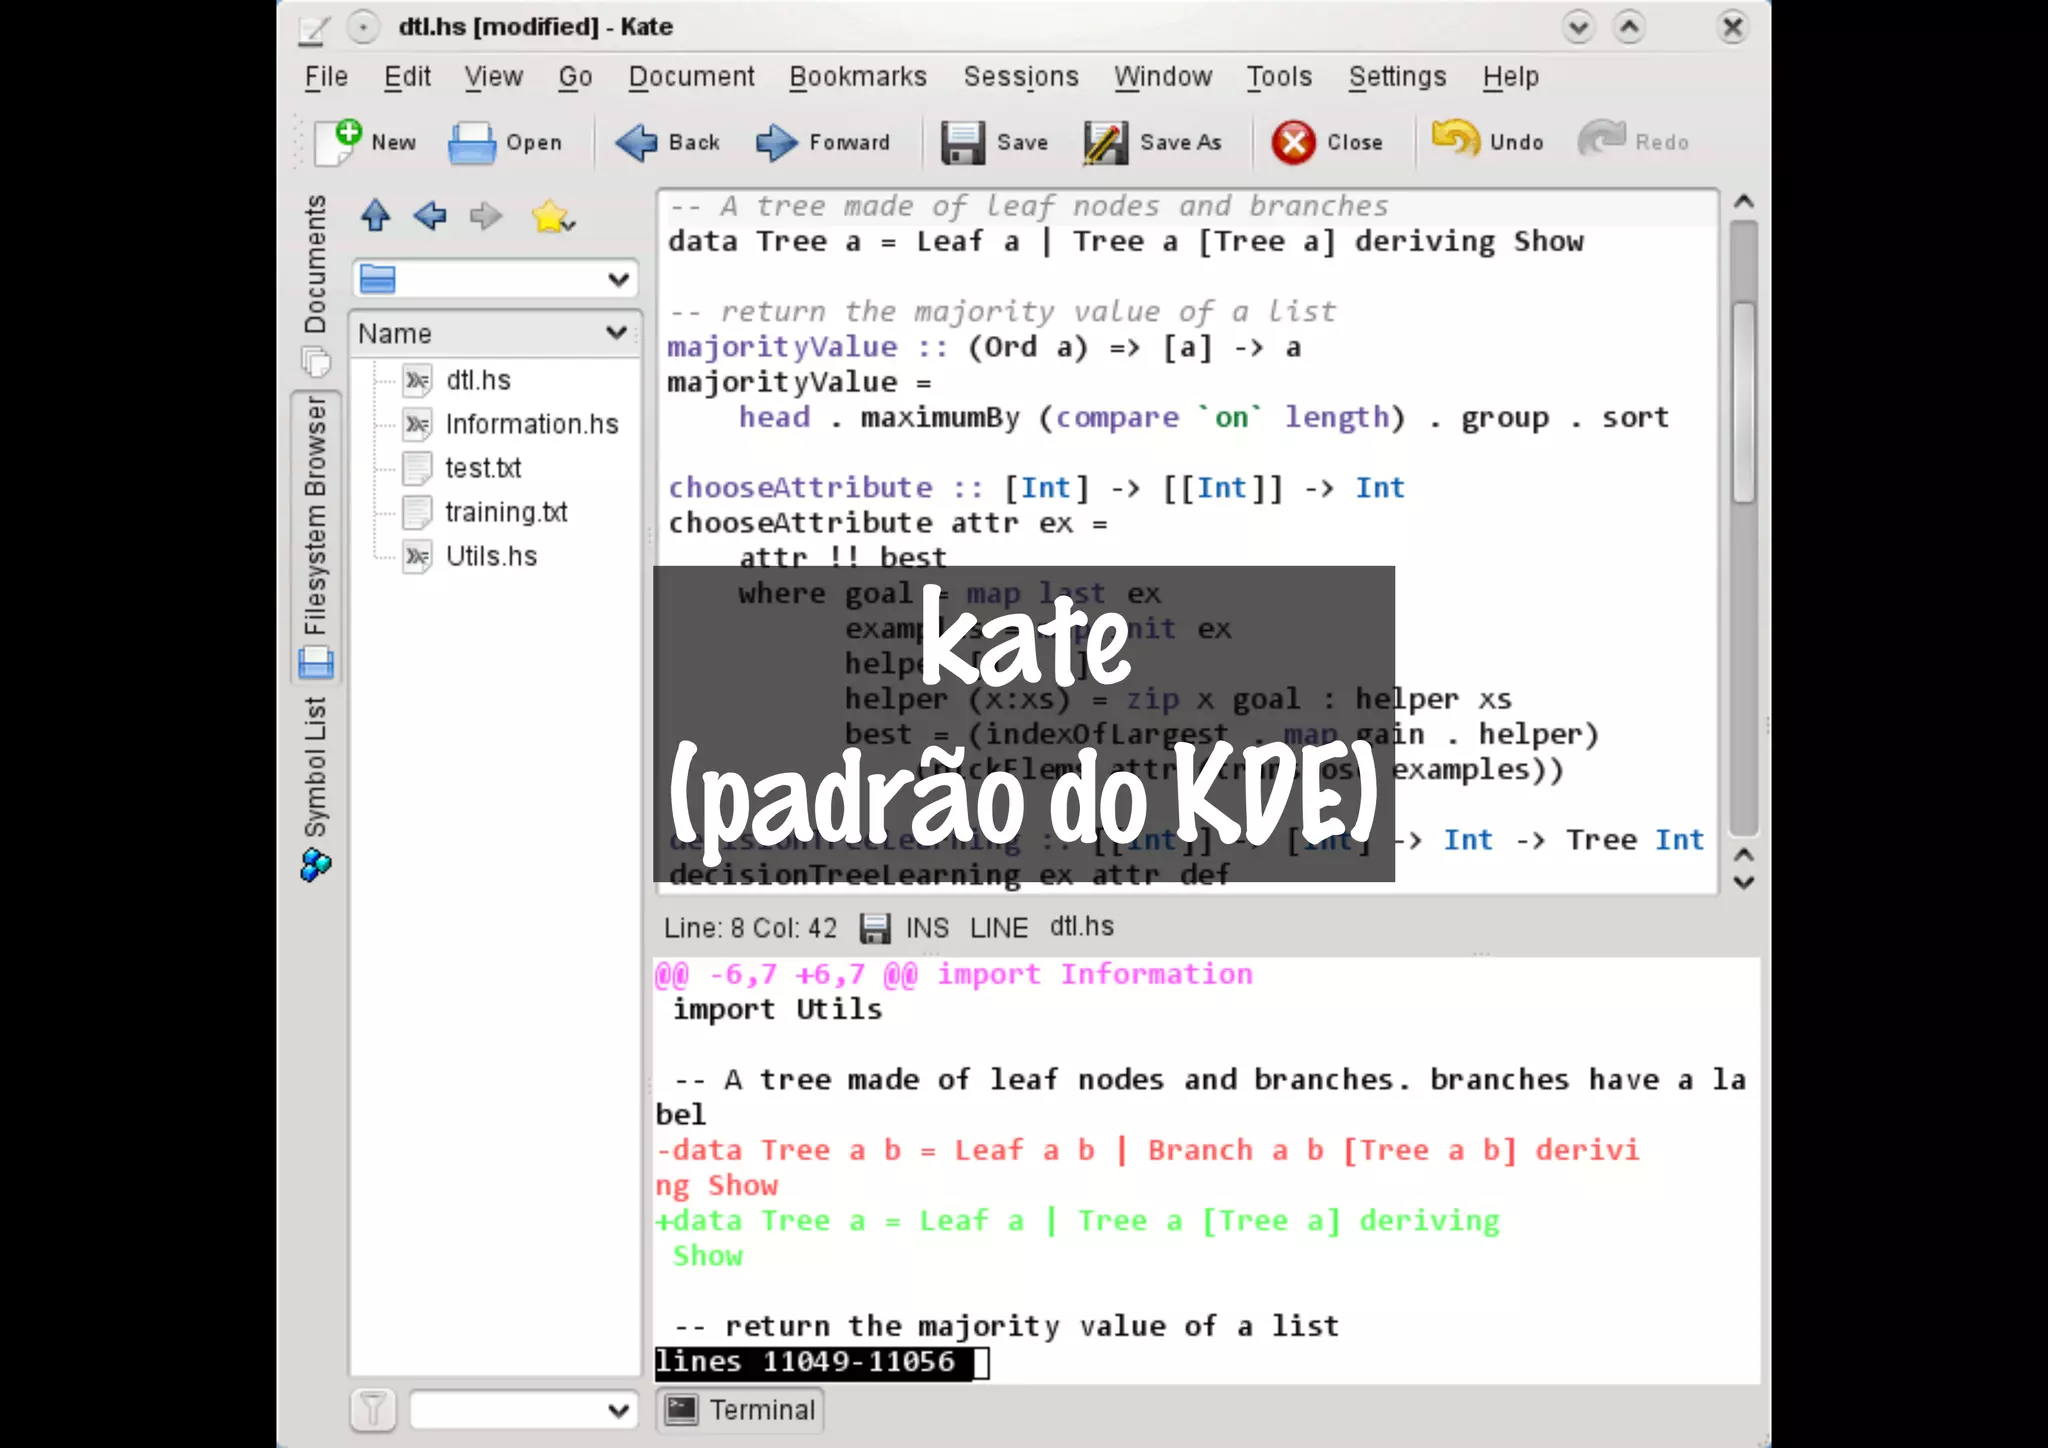The height and width of the screenshot is (1448, 2048).
Task: Click the pin window button in the title bar
Action: click(x=363, y=27)
